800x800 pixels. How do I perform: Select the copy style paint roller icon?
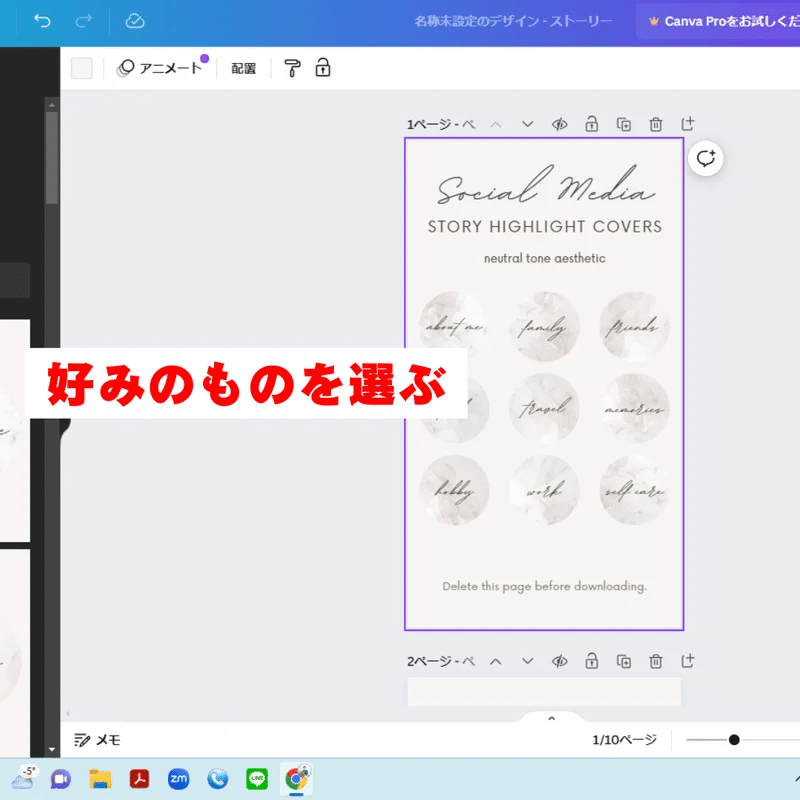tap(292, 68)
